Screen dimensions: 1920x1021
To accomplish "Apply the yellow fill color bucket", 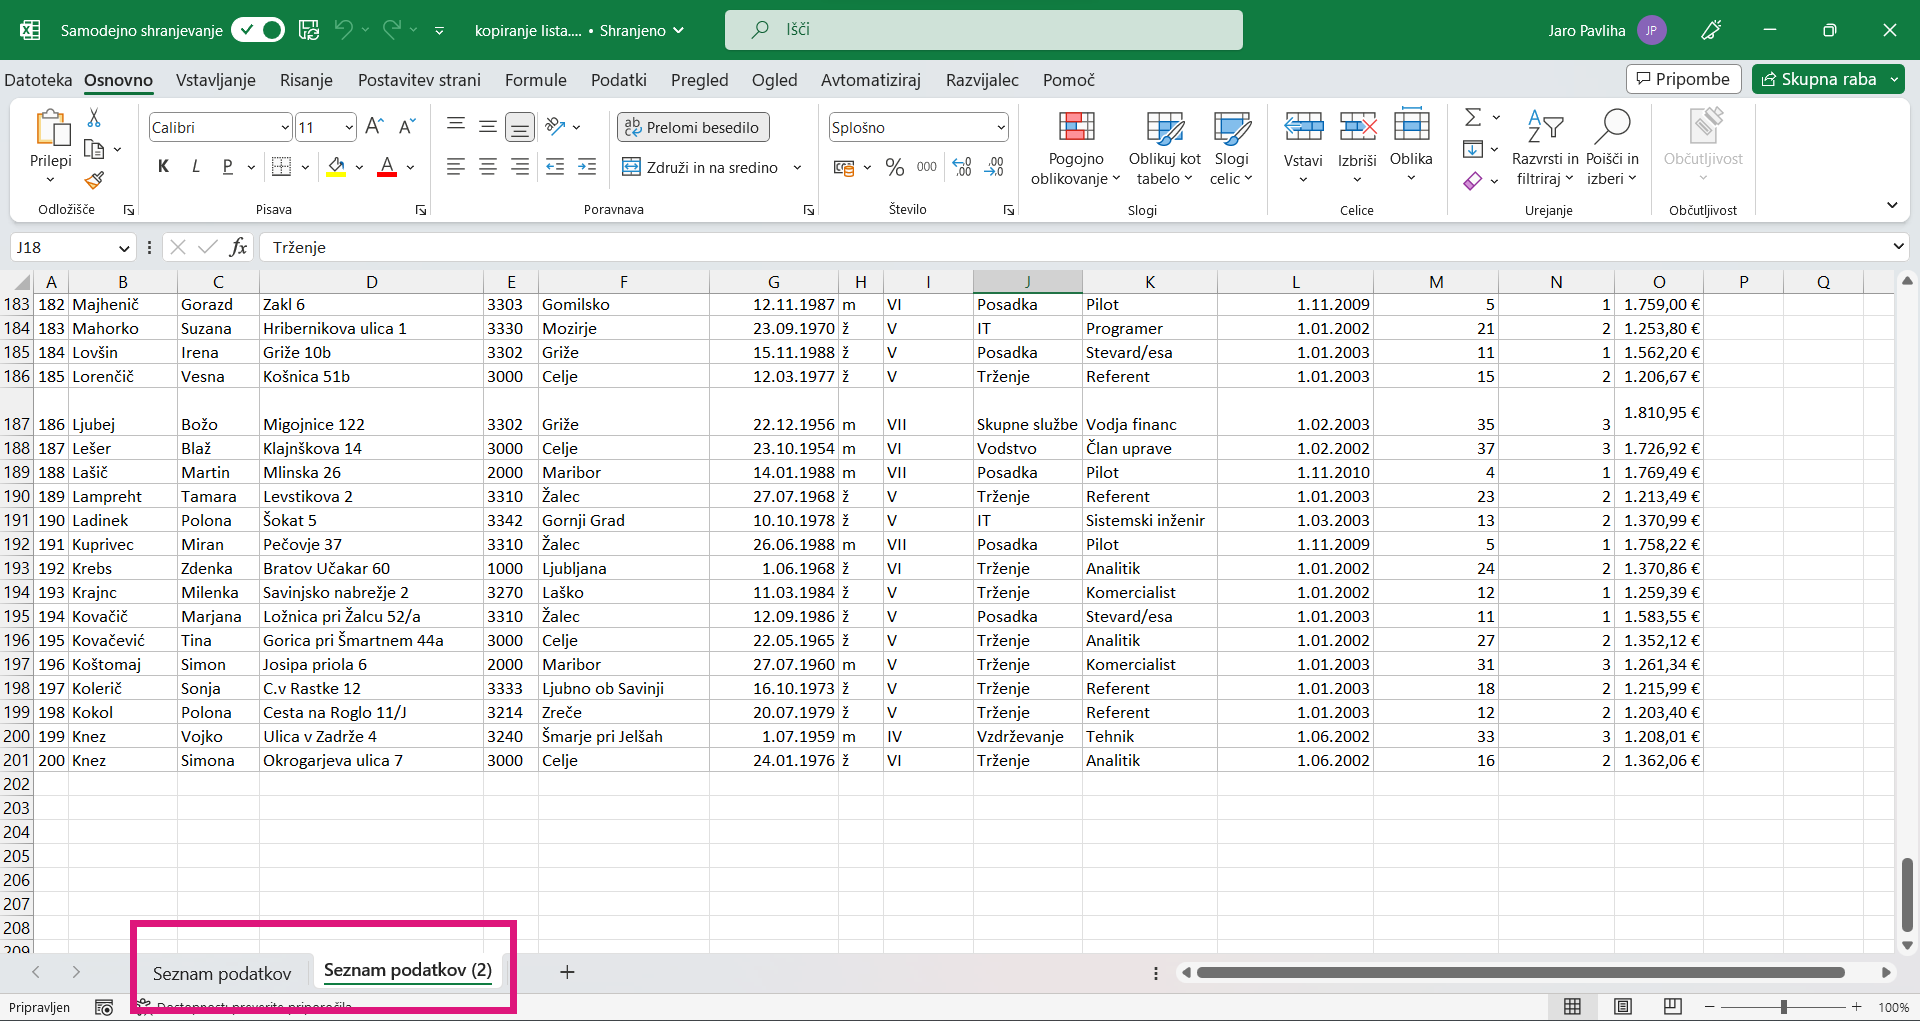I will point(336,167).
